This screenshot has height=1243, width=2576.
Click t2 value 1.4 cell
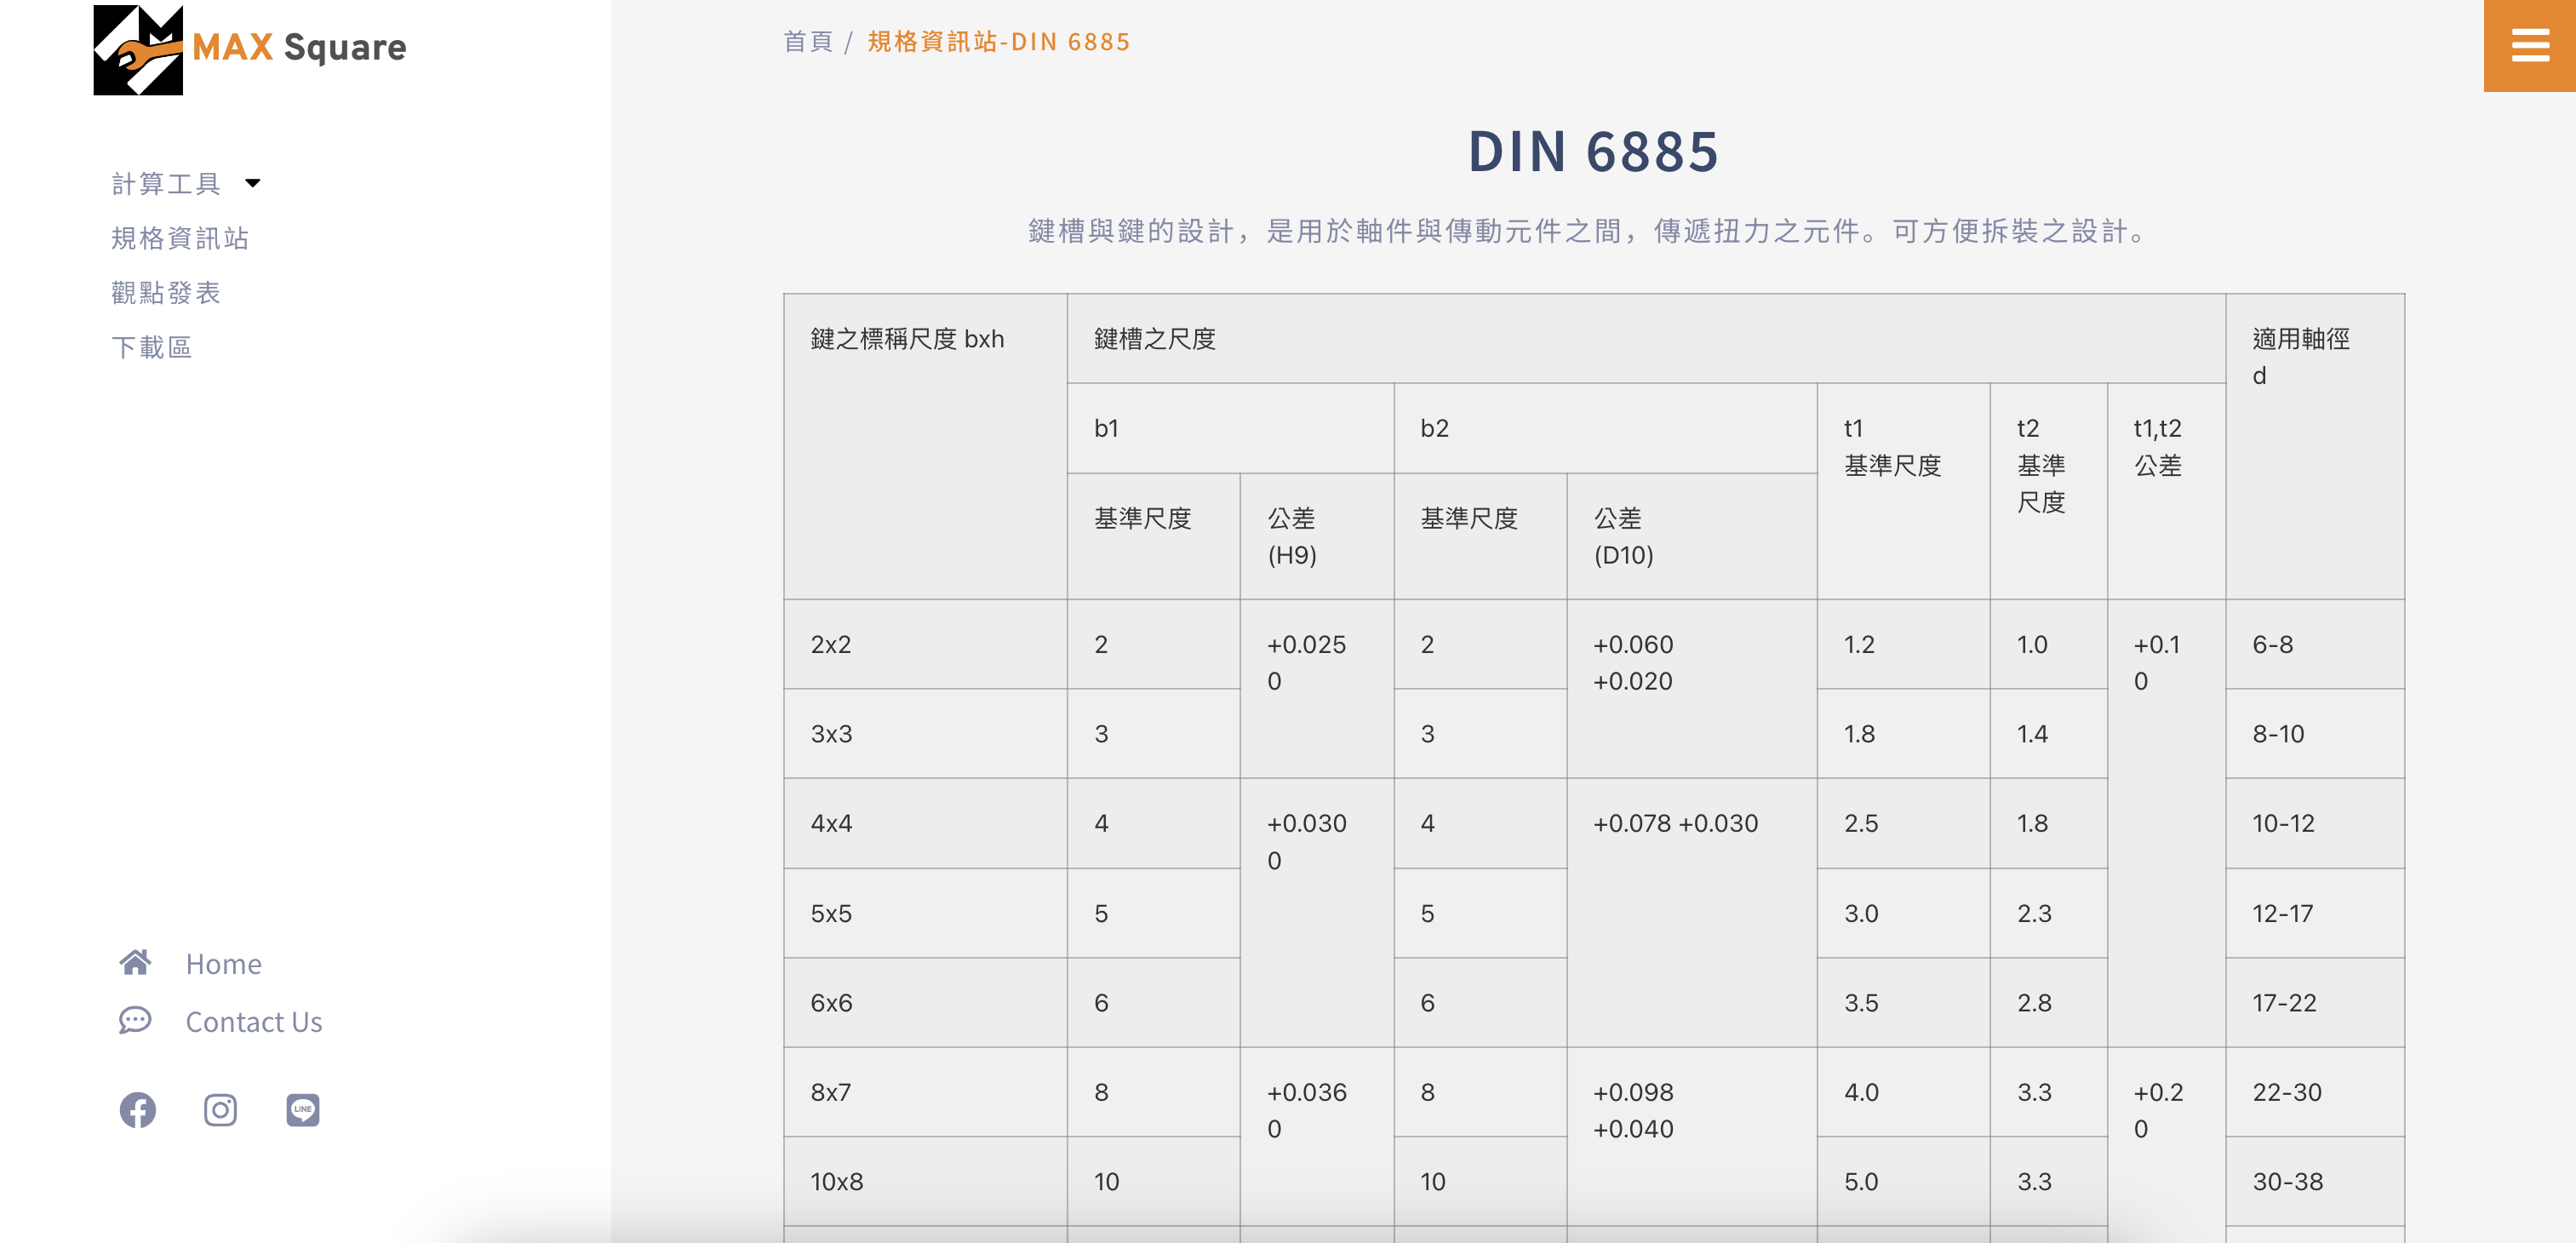click(x=2048, y=733)
